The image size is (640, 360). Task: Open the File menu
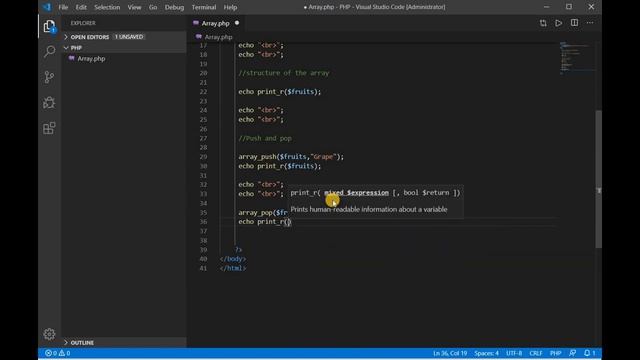tap(63, 7)
